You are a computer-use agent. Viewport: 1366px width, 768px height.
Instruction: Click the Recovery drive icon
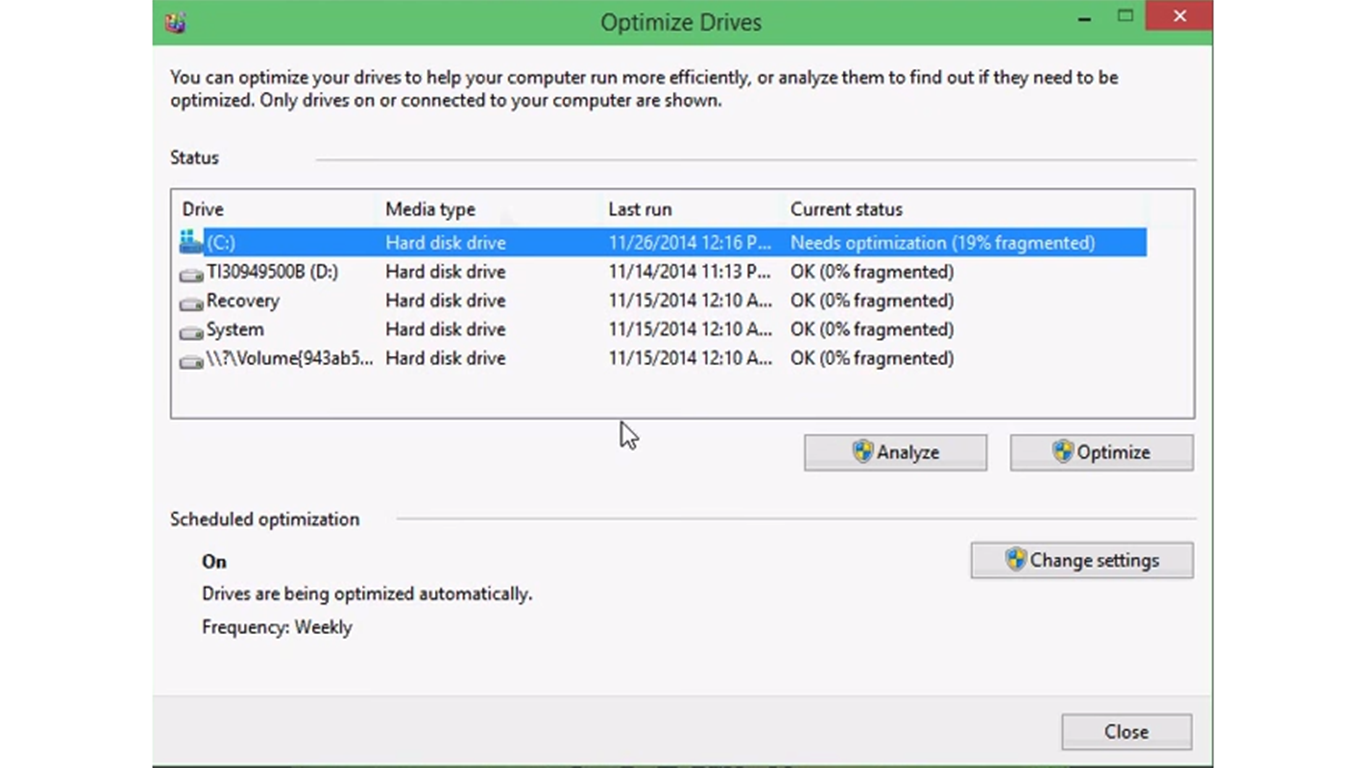pos(191,302)
